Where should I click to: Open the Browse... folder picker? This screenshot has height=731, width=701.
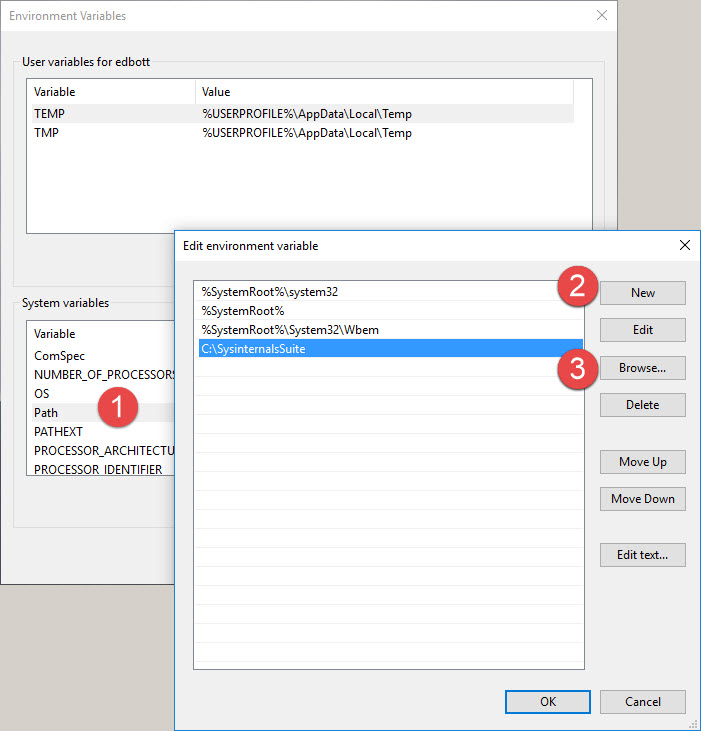642,368
